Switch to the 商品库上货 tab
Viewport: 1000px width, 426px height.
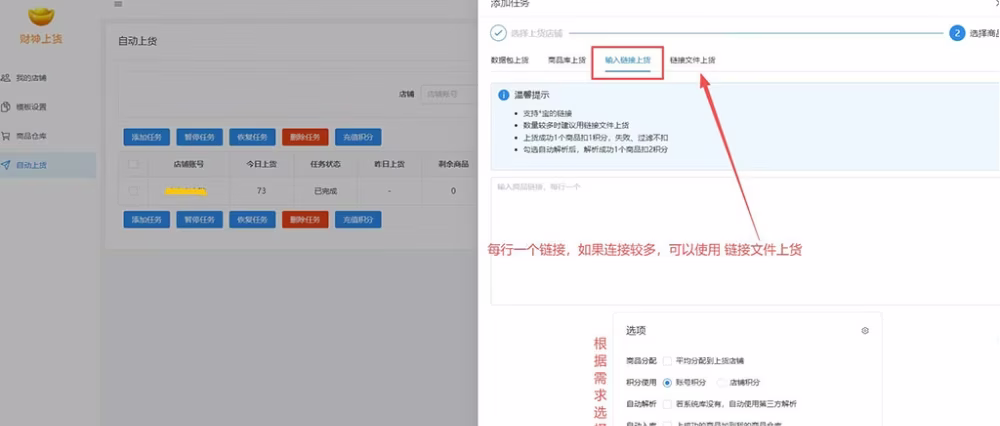567,60
